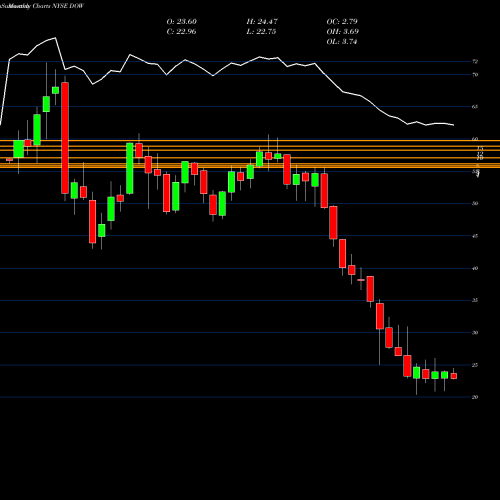This screenshot has height=500, width=500.
Task: Select the close value 'C: 22.96'
Action: (181, 32)
